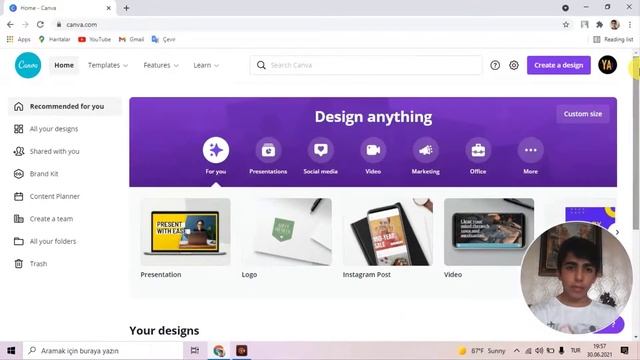Choose the Social media category icon
The image size is (640, 360).
pyautogui.click(x=320, y=150)
